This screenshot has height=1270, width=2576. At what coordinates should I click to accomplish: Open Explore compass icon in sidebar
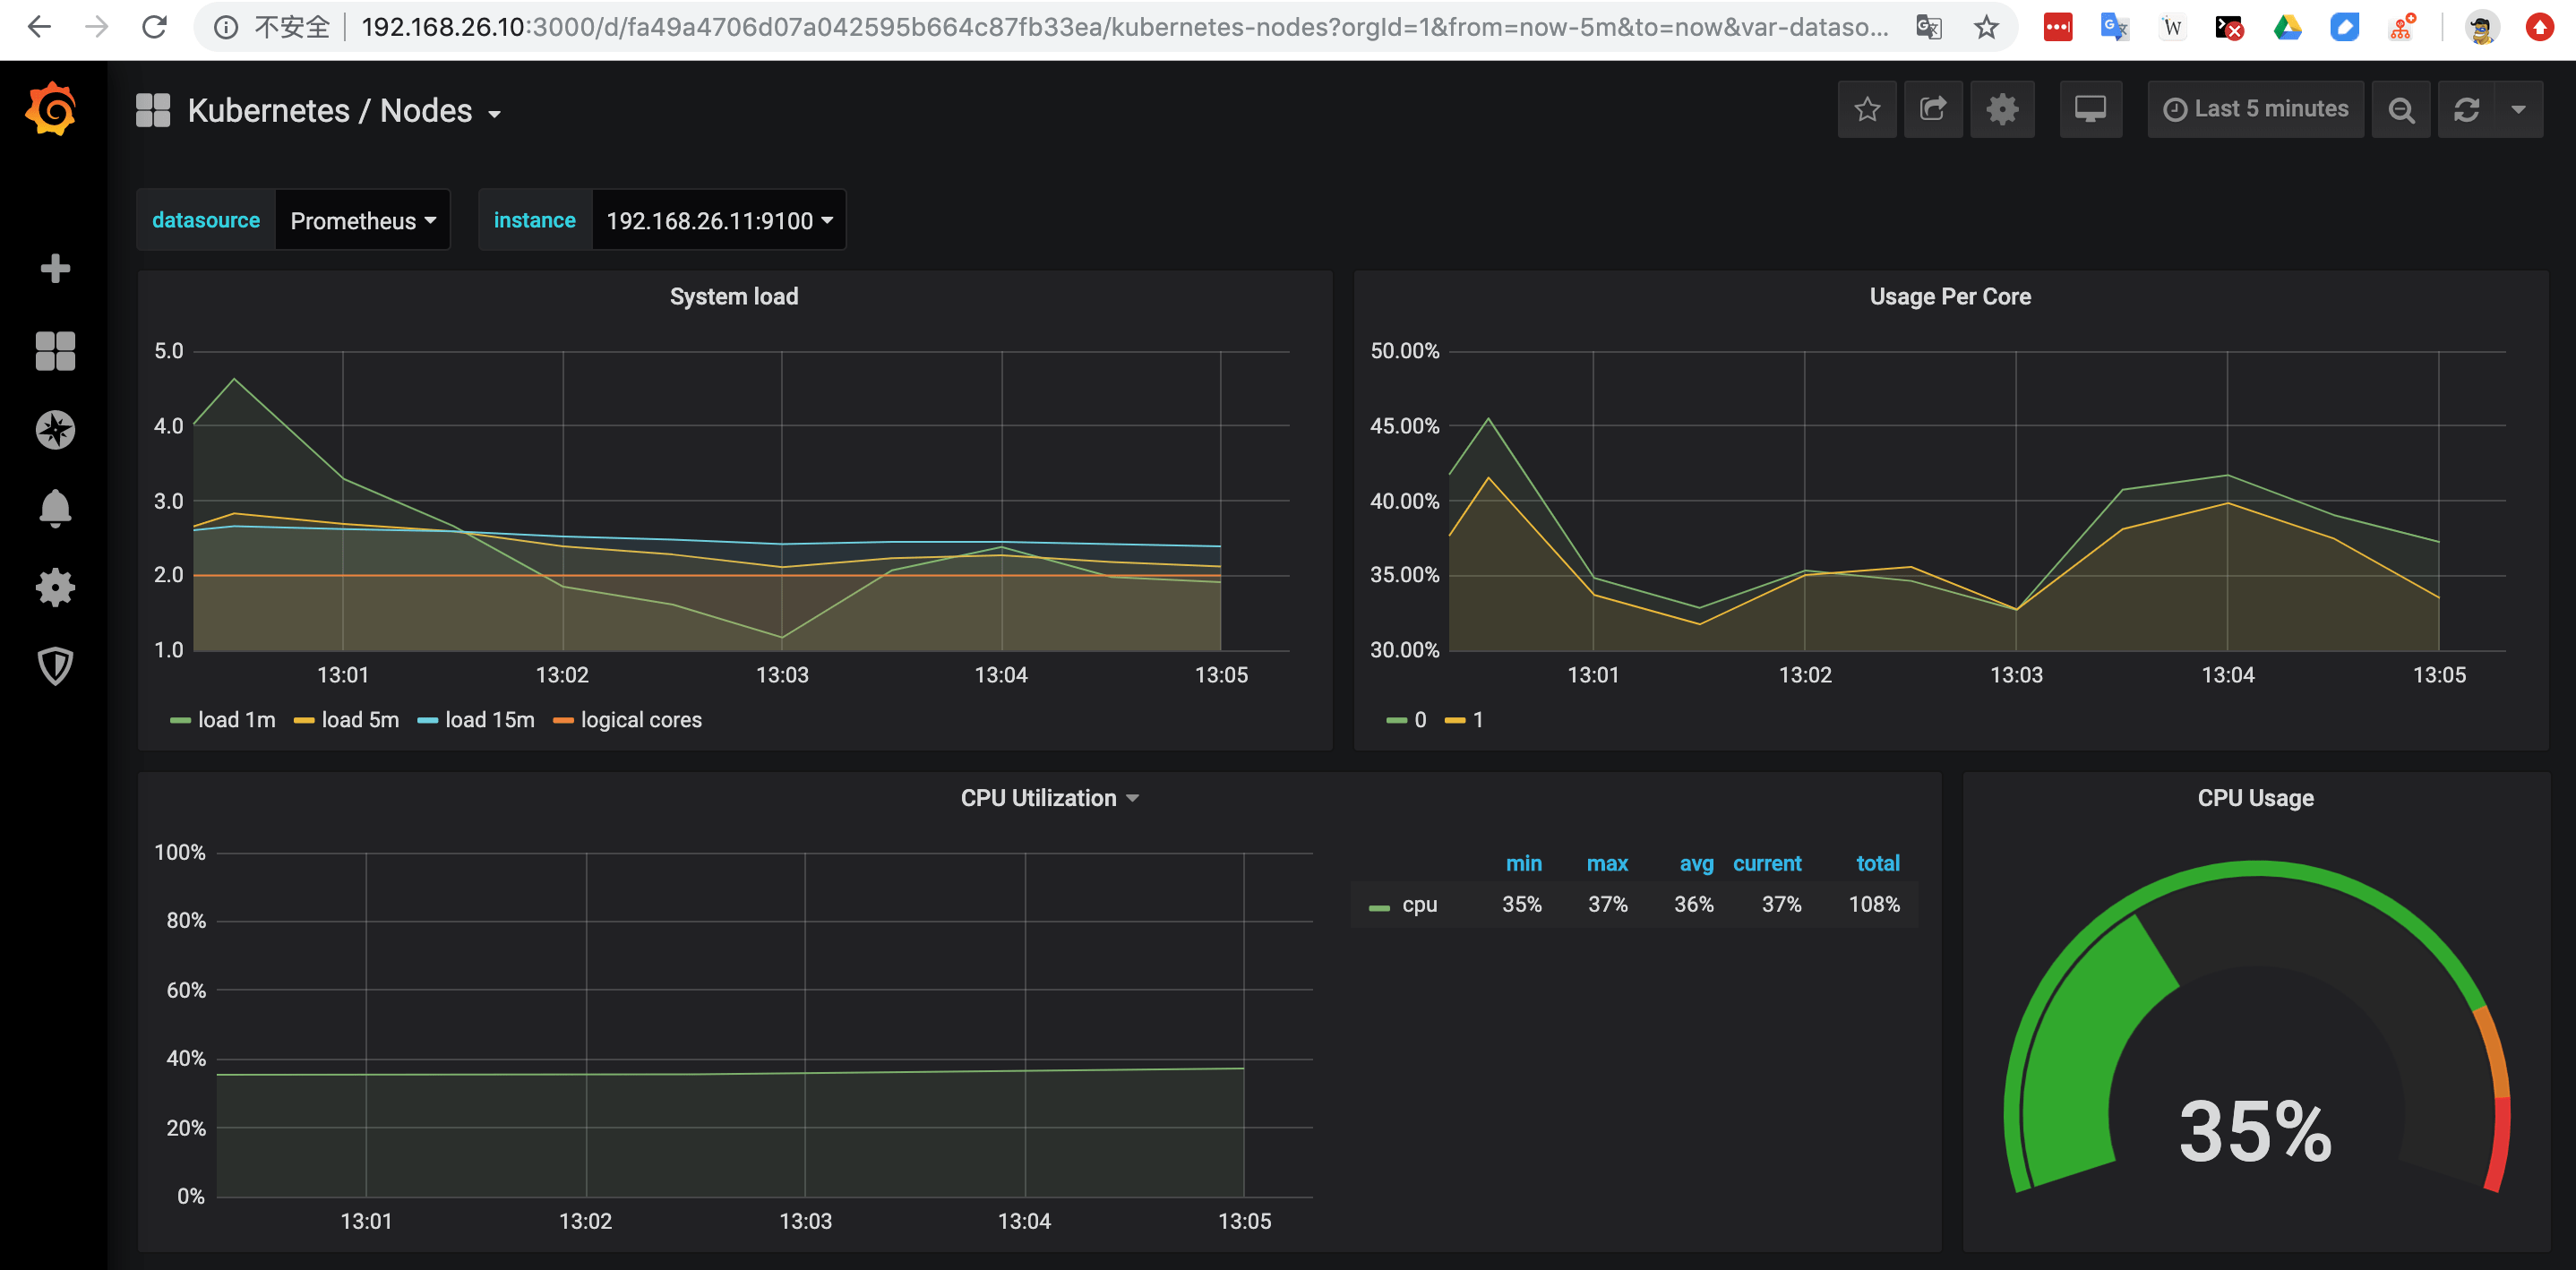[x=55, y=430]
